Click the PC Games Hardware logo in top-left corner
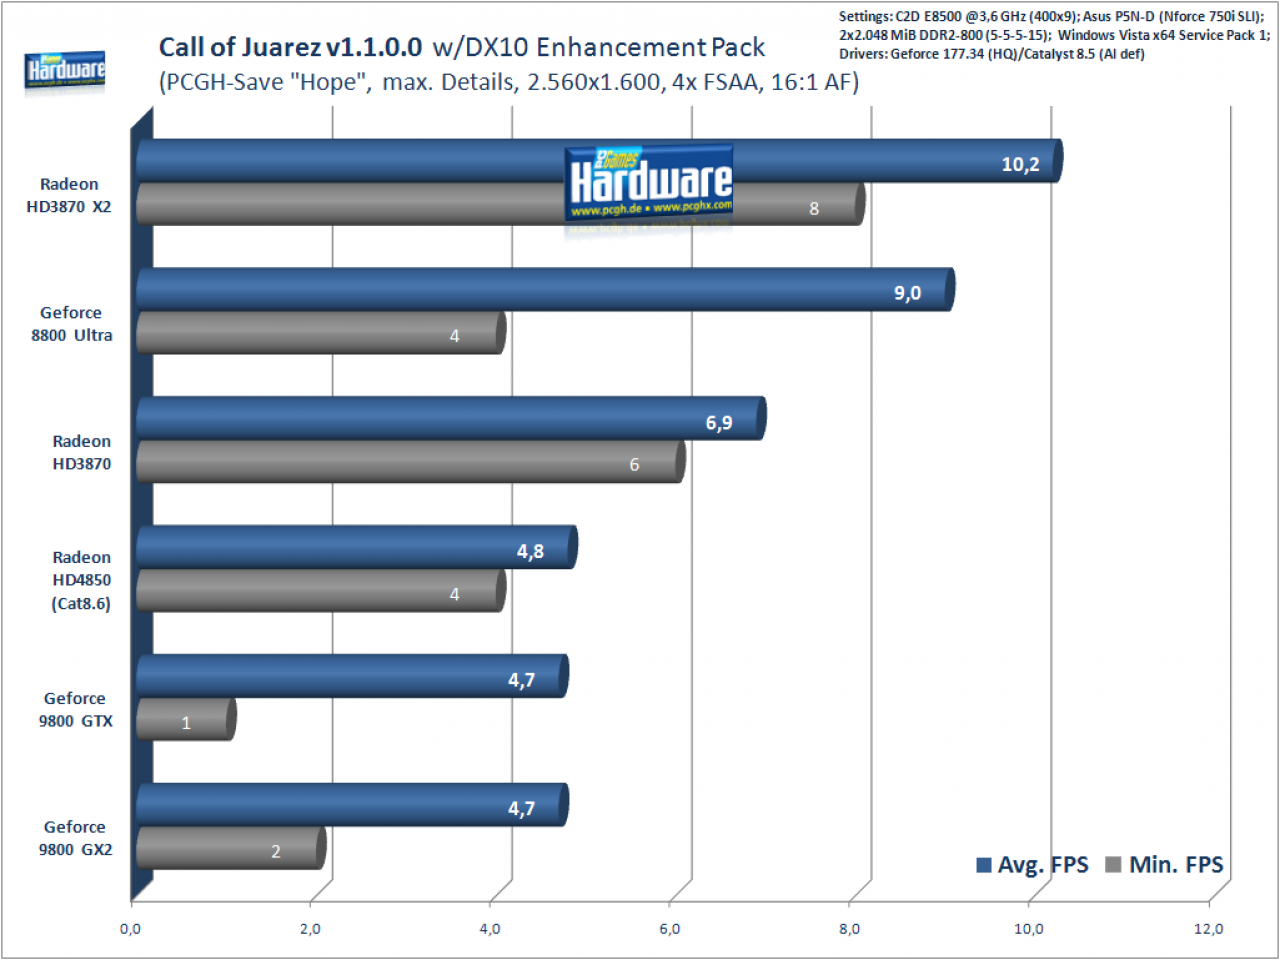This screenshot has height=960, width=1280. click(65, 72)
